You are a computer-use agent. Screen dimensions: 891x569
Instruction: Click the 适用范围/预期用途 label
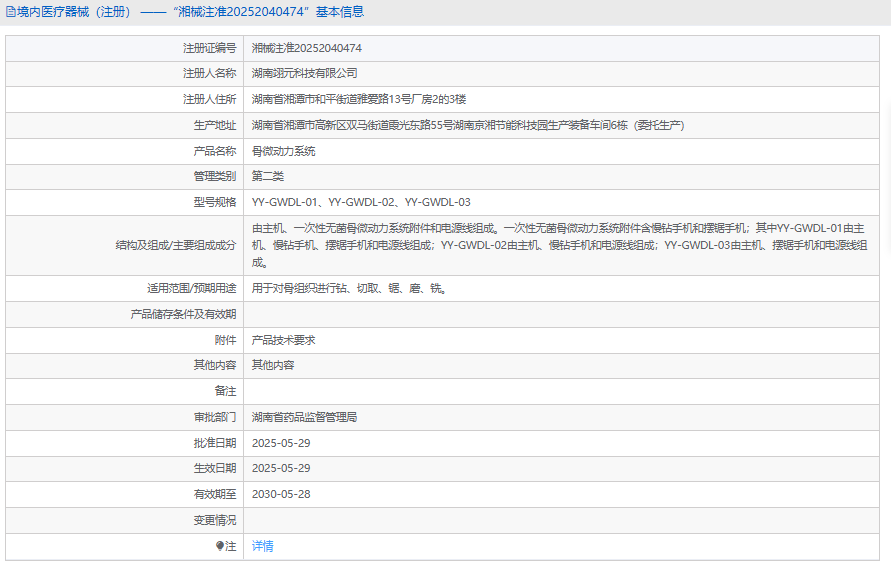[x=191, y=288]
